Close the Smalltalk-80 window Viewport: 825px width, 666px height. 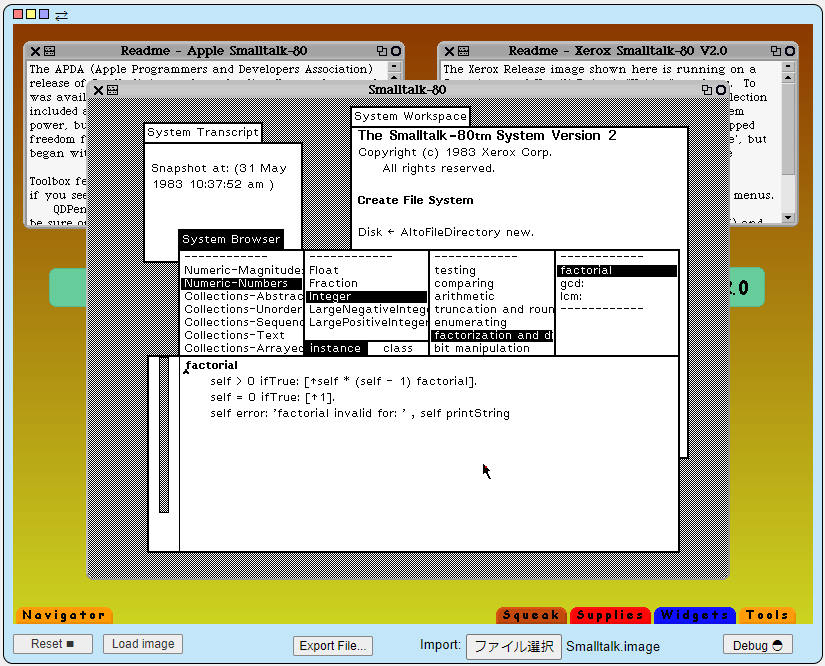[x=98, y=90]
